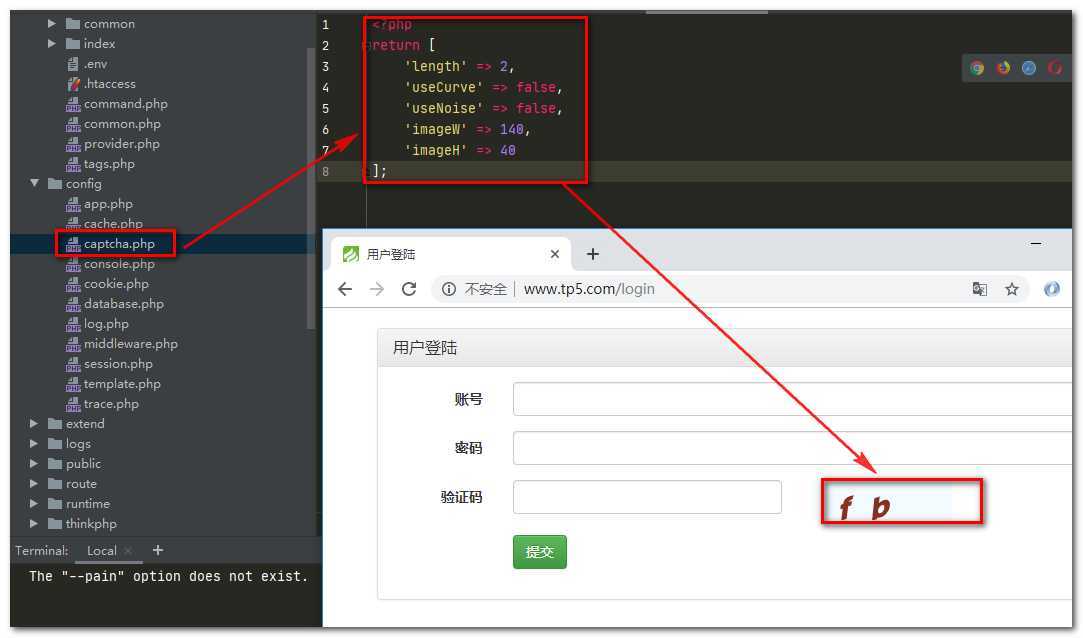Open tags.php in project tree
Screen dimensions: 1083x638
coord(109,164)
